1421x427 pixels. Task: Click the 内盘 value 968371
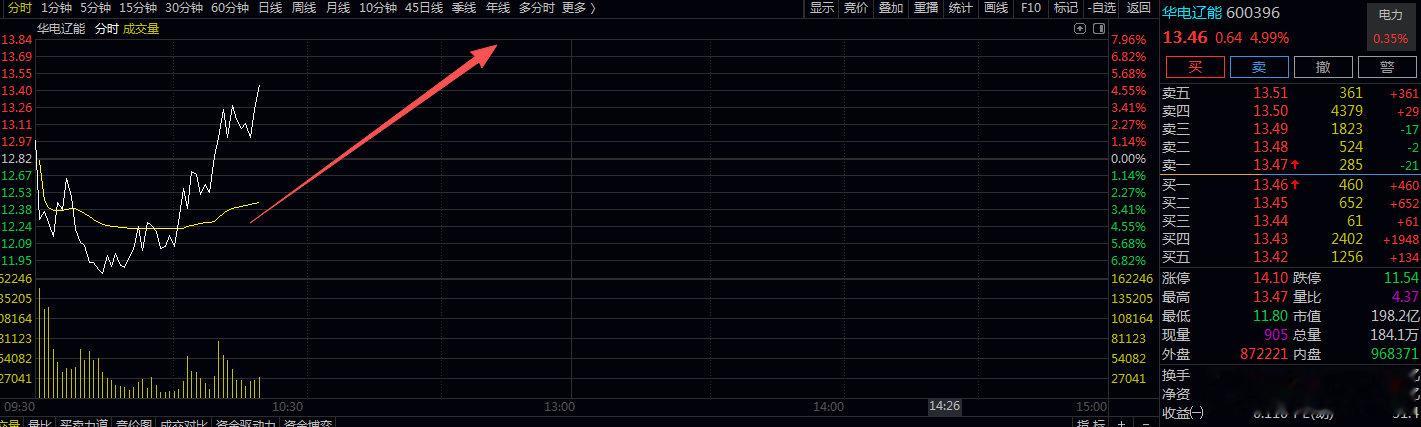pos(1394,354)
